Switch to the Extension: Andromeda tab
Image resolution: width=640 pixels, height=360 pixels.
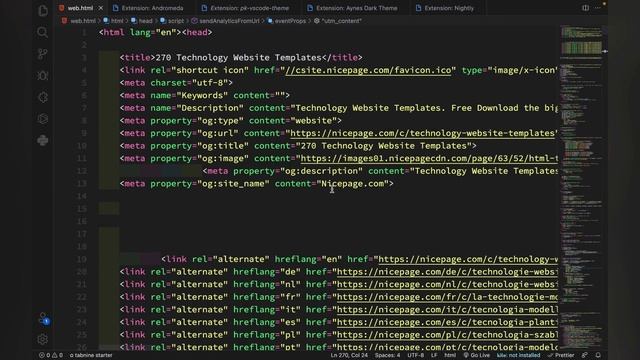(148, 8)
